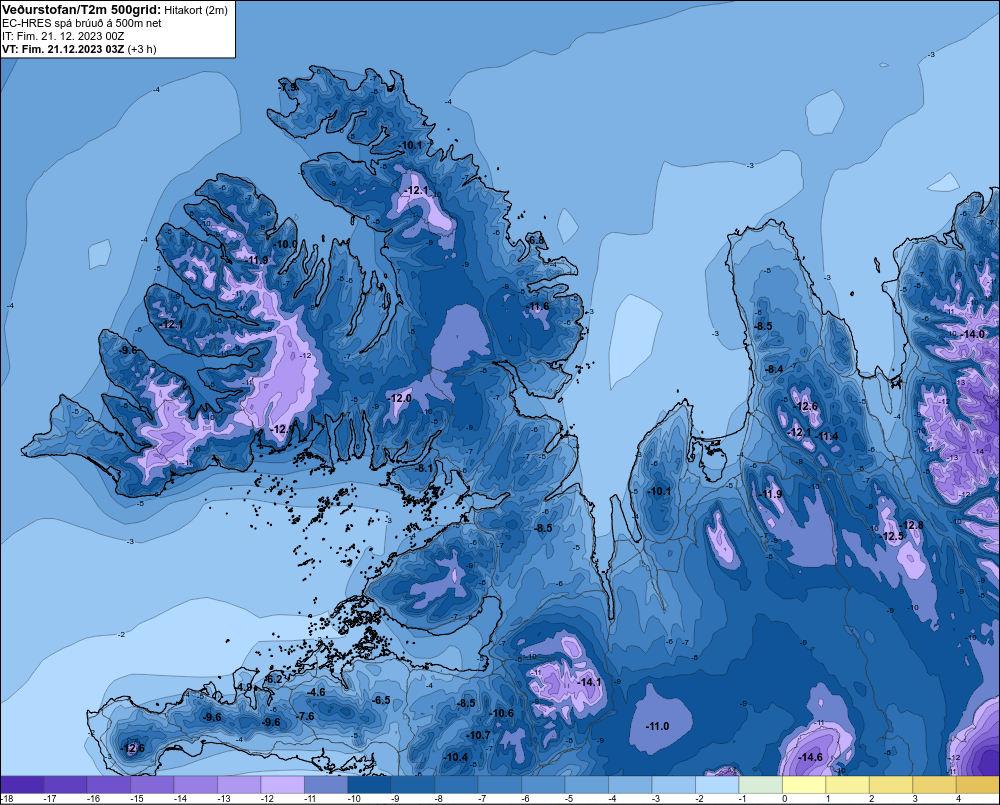The width and height of the screenshot is (1000, 805).
Task: Pick the legend swatch between -18 and -17
Action: [22, 785]
